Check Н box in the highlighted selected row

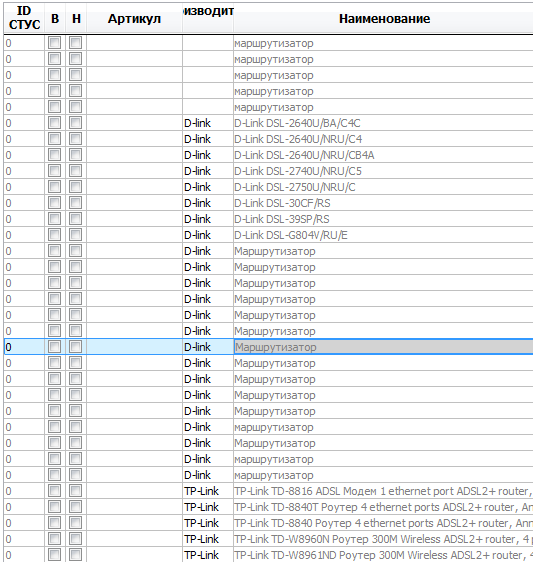click(x=76, y=347)
